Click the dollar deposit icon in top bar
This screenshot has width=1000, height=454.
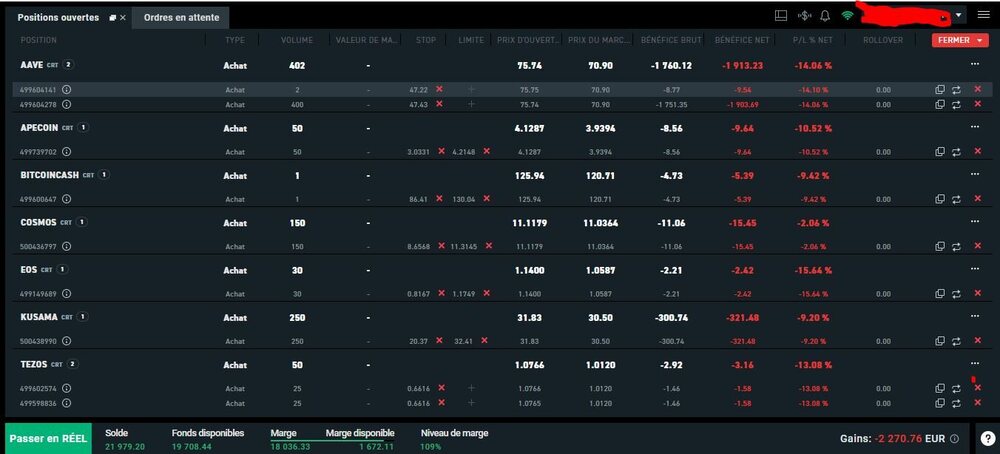point(804,16)
